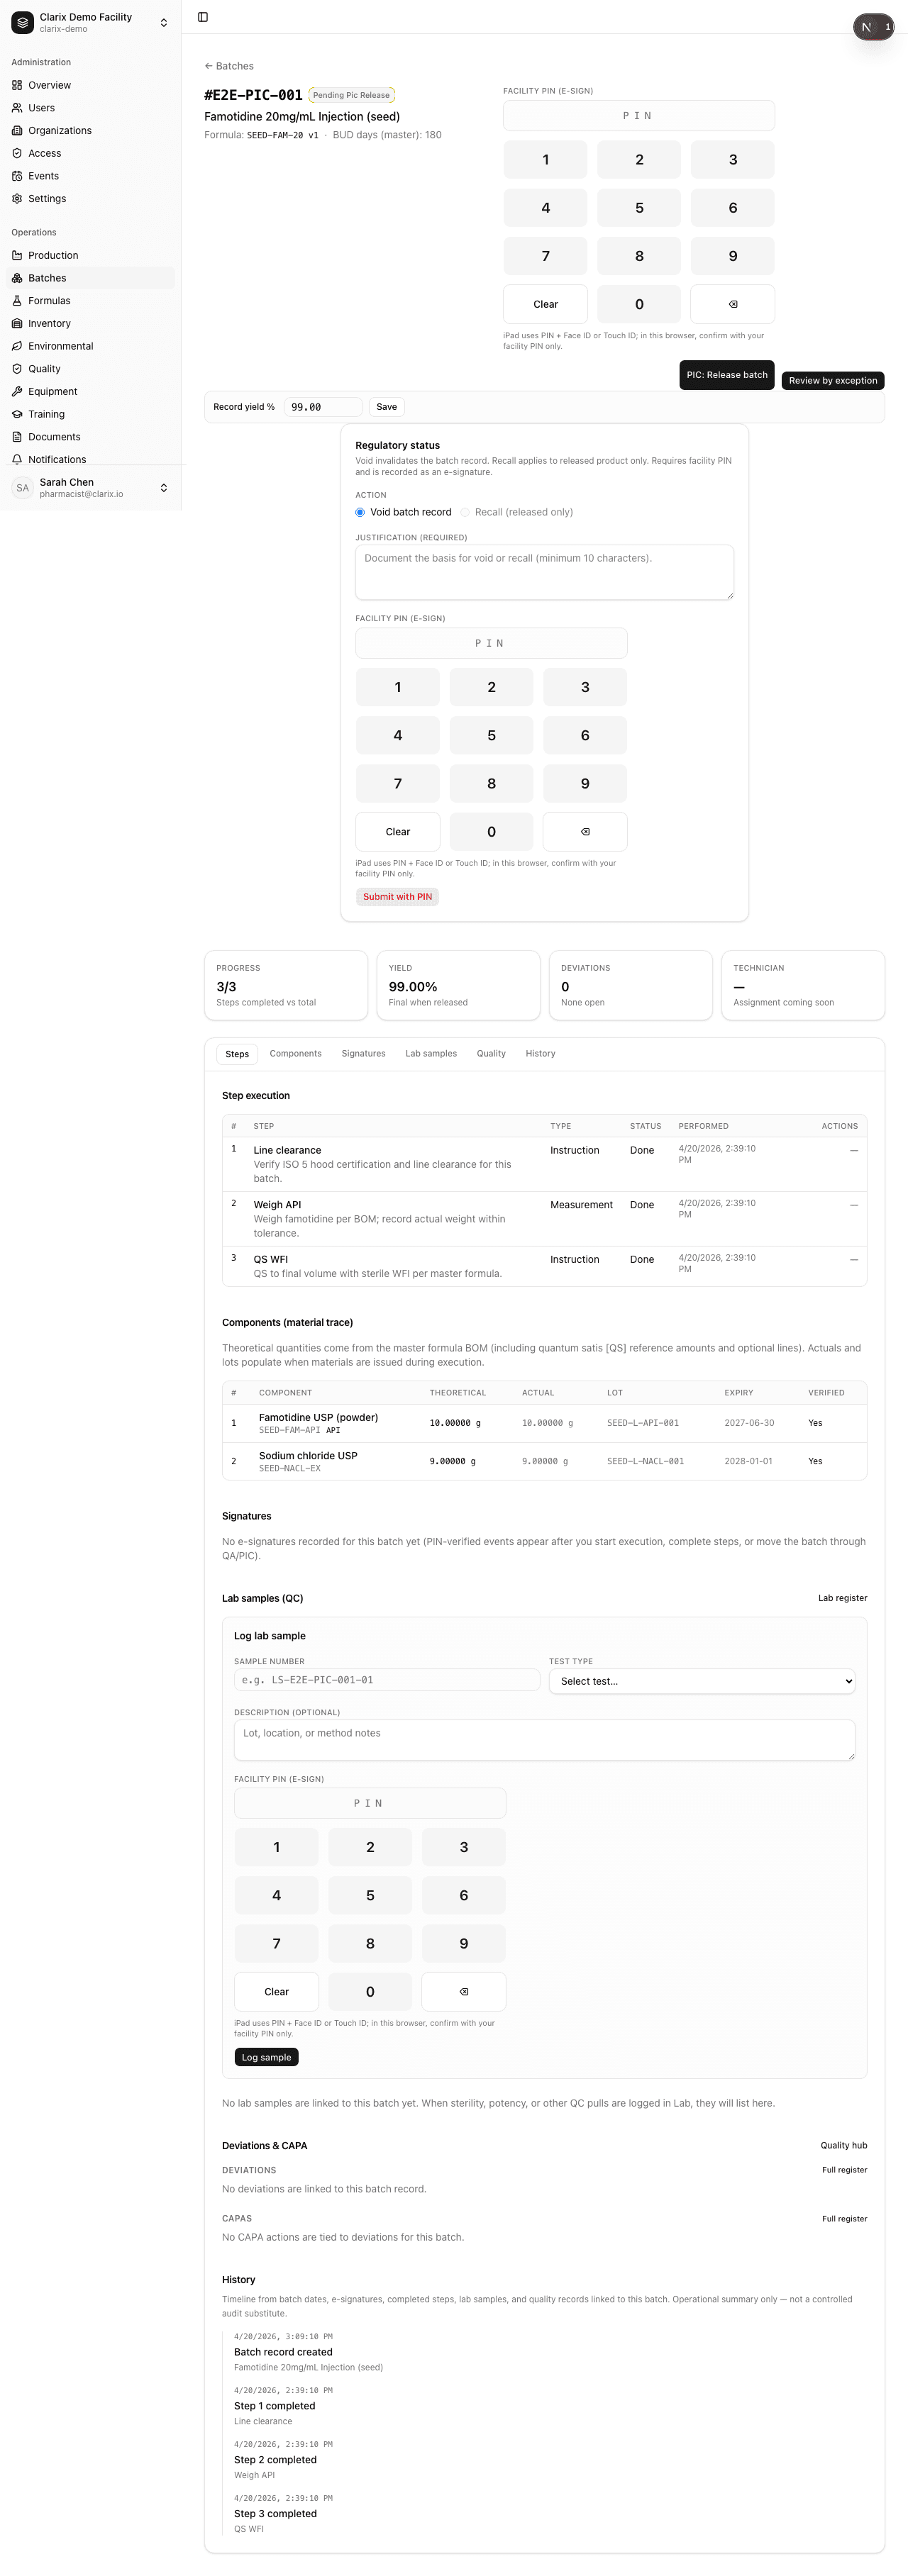908x2576 pixels.
Task: Open Full register link for Deviations
Action: [844, 2170]
